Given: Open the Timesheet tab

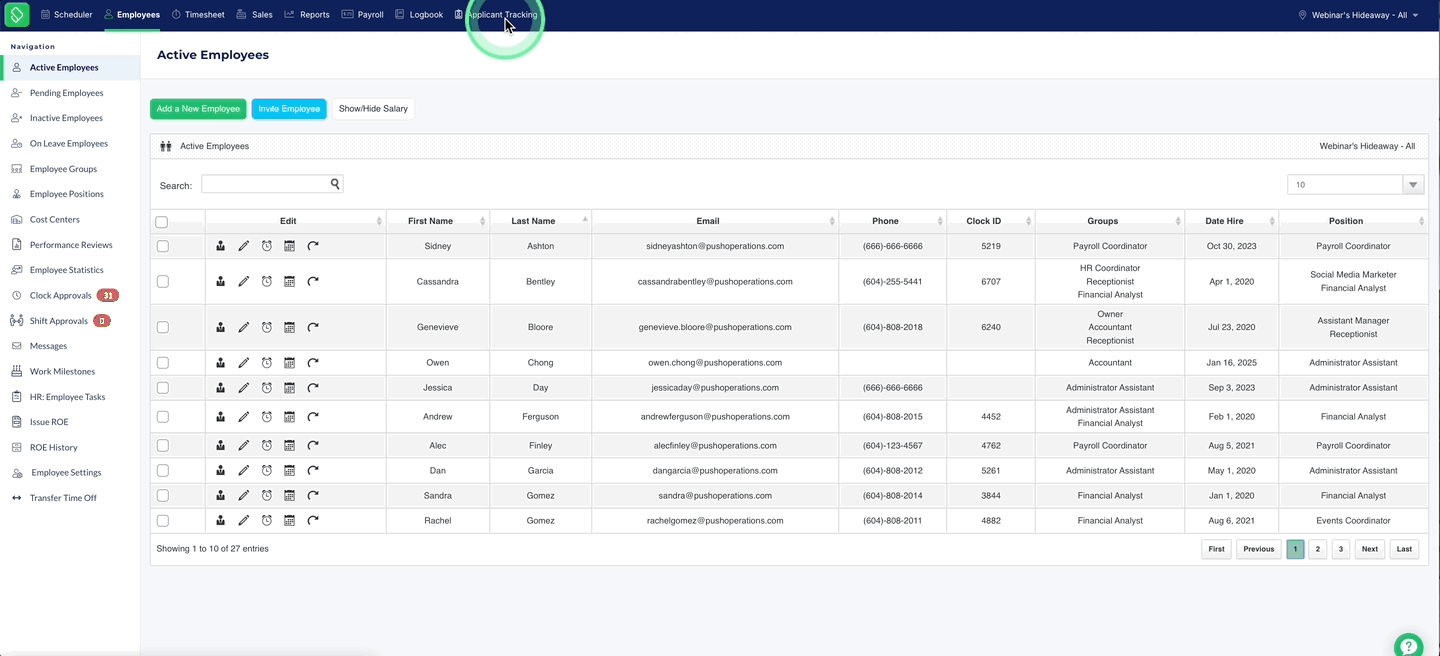Looking at the screenshot, I should tap(198, 15).
